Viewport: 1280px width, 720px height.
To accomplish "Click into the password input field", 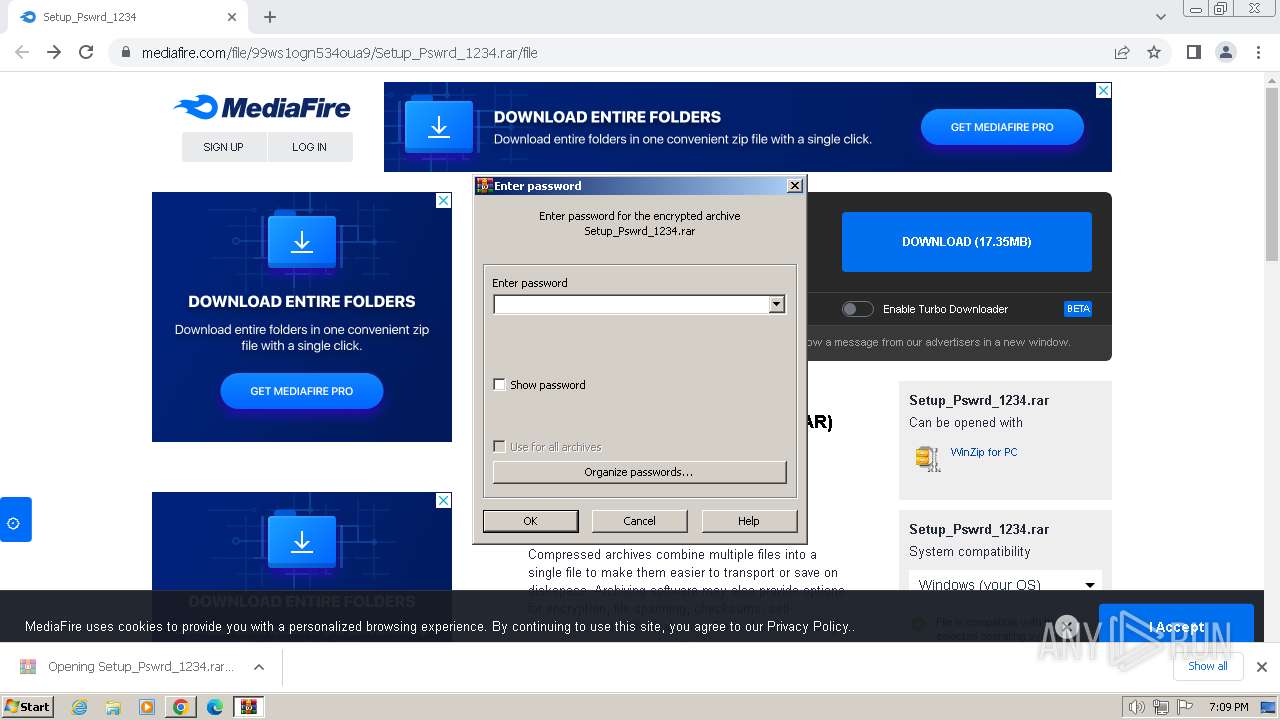I will (x=631, y=304).
